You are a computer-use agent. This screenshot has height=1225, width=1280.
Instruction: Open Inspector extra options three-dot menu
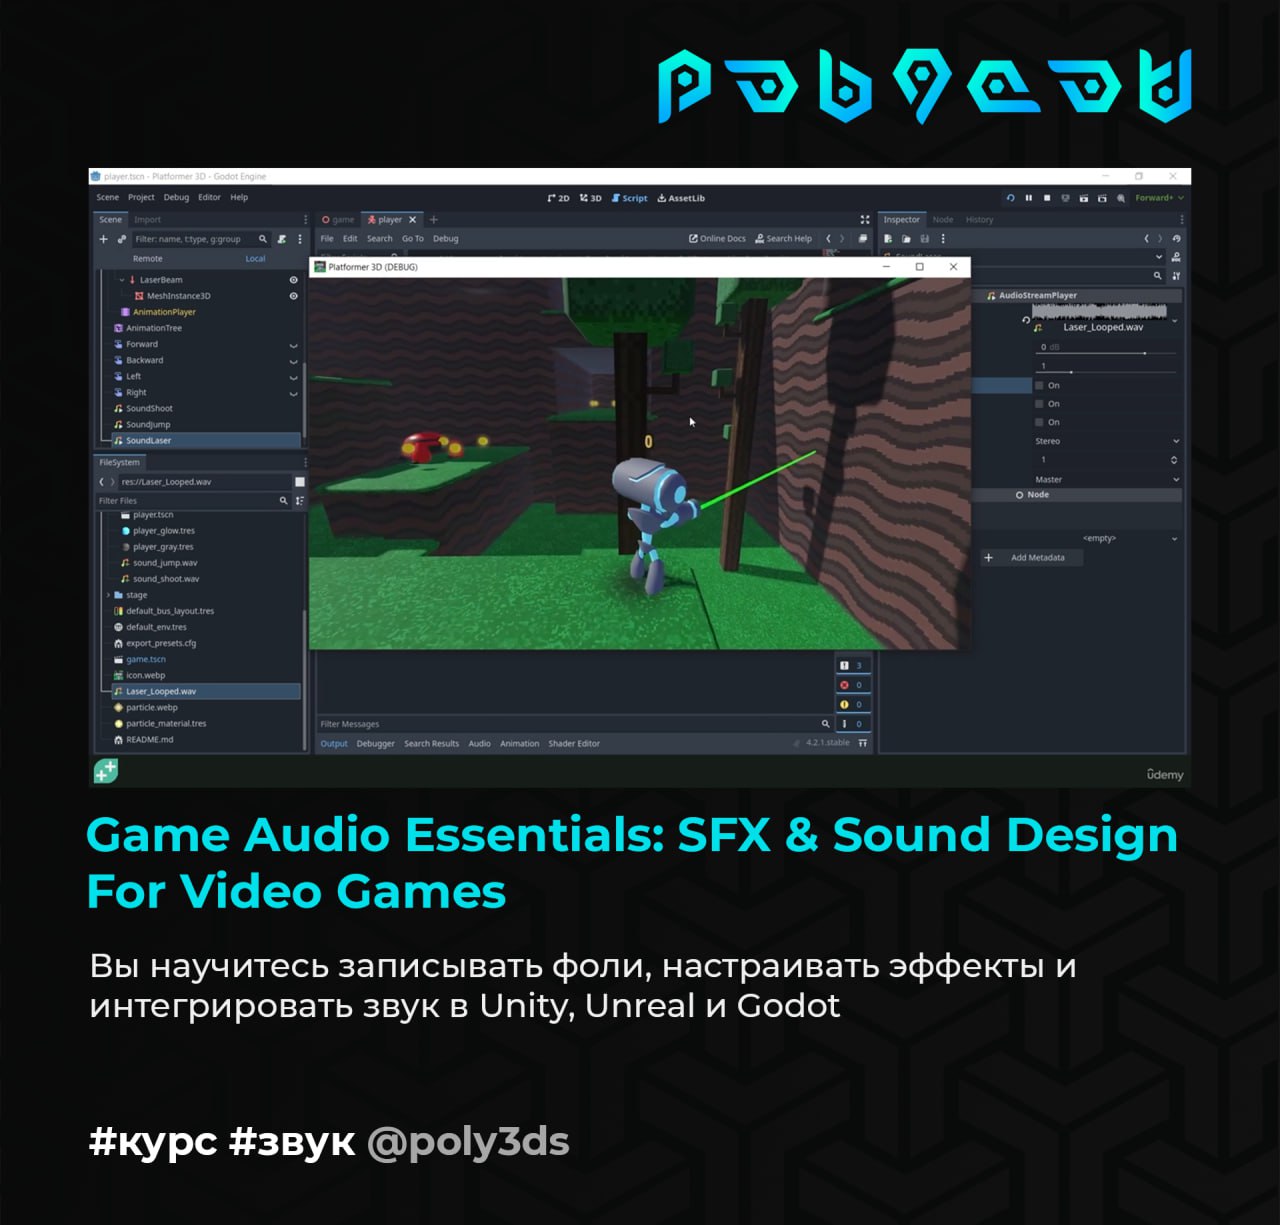943,239
